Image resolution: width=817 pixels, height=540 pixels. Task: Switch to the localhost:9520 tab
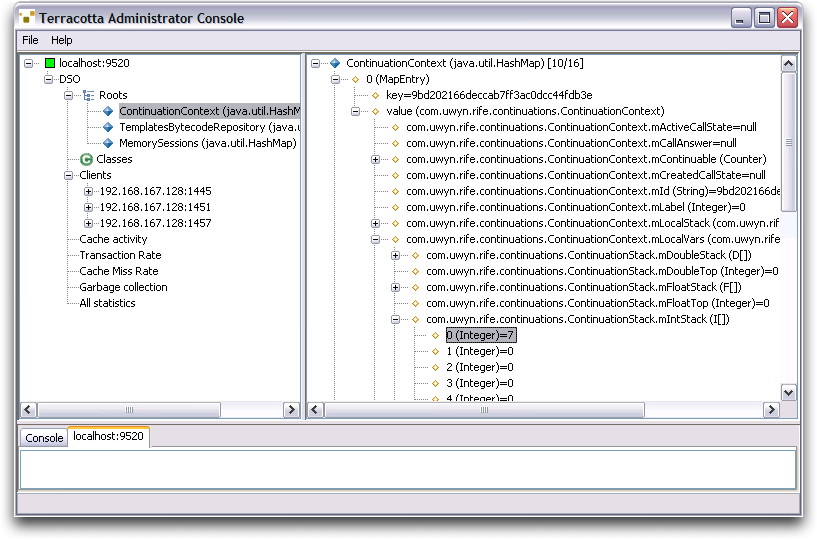point(108,436)
